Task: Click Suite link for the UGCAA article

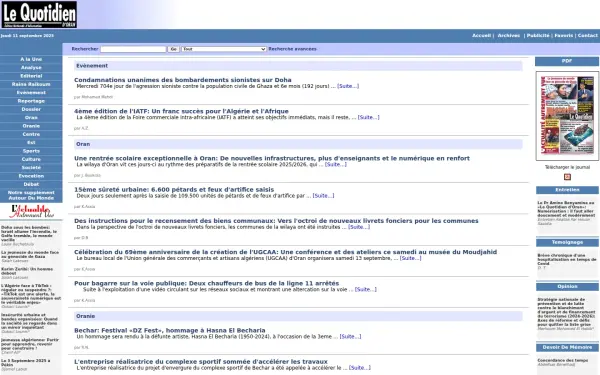Action: (411, 258)
